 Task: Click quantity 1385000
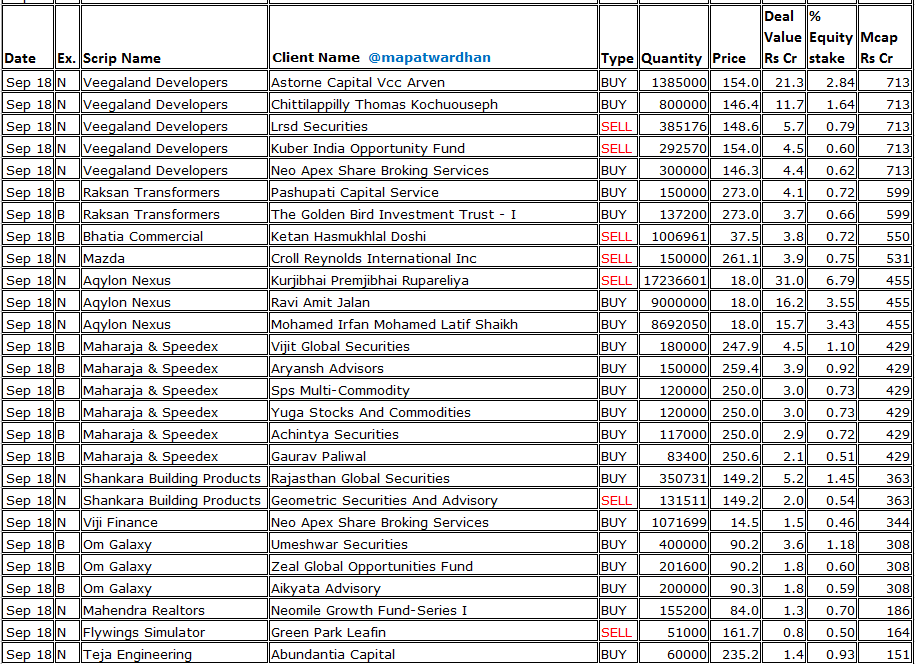(679, 82)
